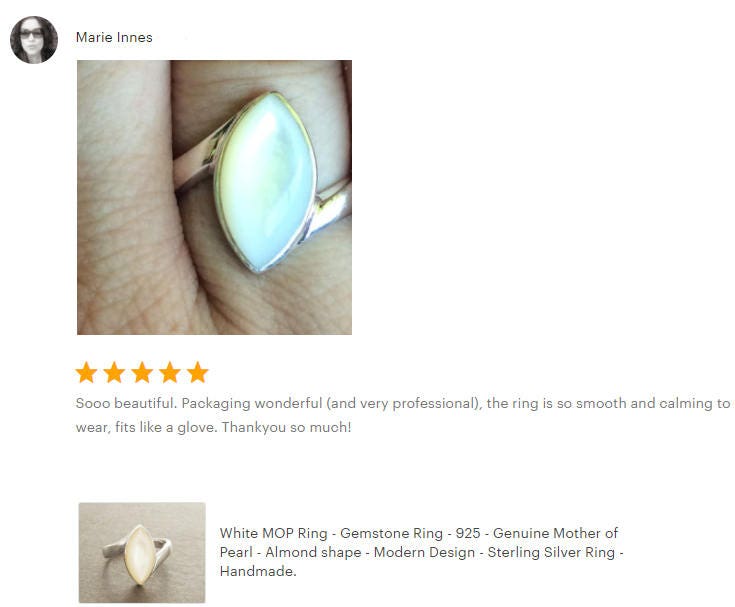Click Marie Innes' round profile avatar
This screenshot has width=735, height=607.
34,40
